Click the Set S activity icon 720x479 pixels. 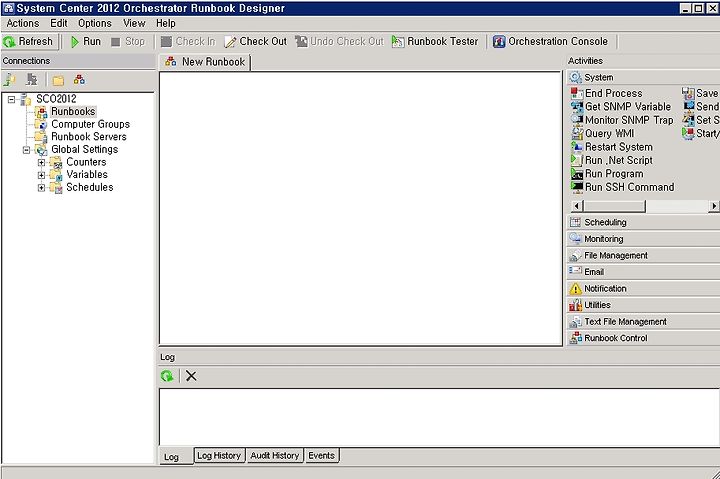pyautogui.click(x=688, y=120)
